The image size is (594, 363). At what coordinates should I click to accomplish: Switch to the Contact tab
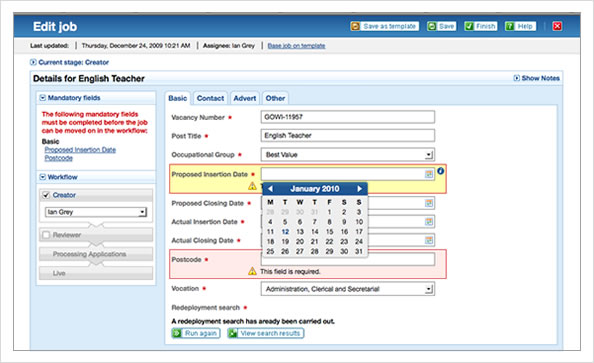pyautogui.click(x=210, y=98)
